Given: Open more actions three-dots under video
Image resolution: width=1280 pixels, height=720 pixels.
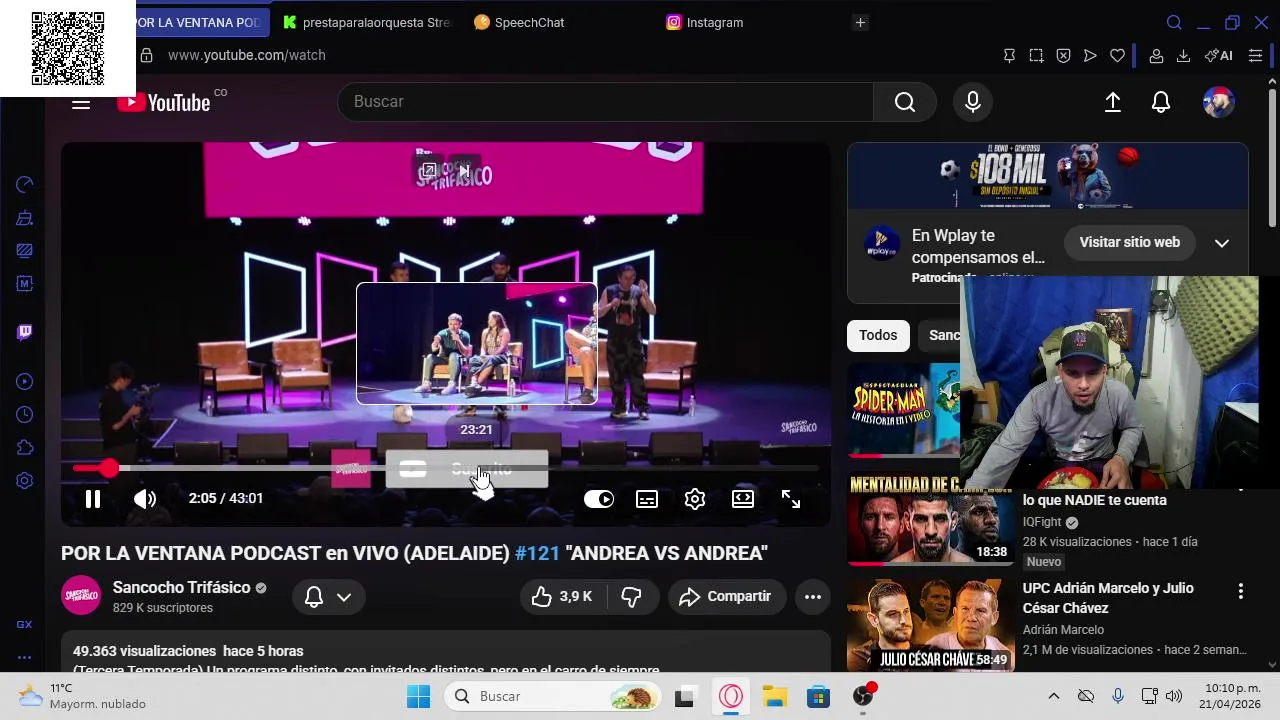Looking at the screenshot, I should tap(813, 597).
